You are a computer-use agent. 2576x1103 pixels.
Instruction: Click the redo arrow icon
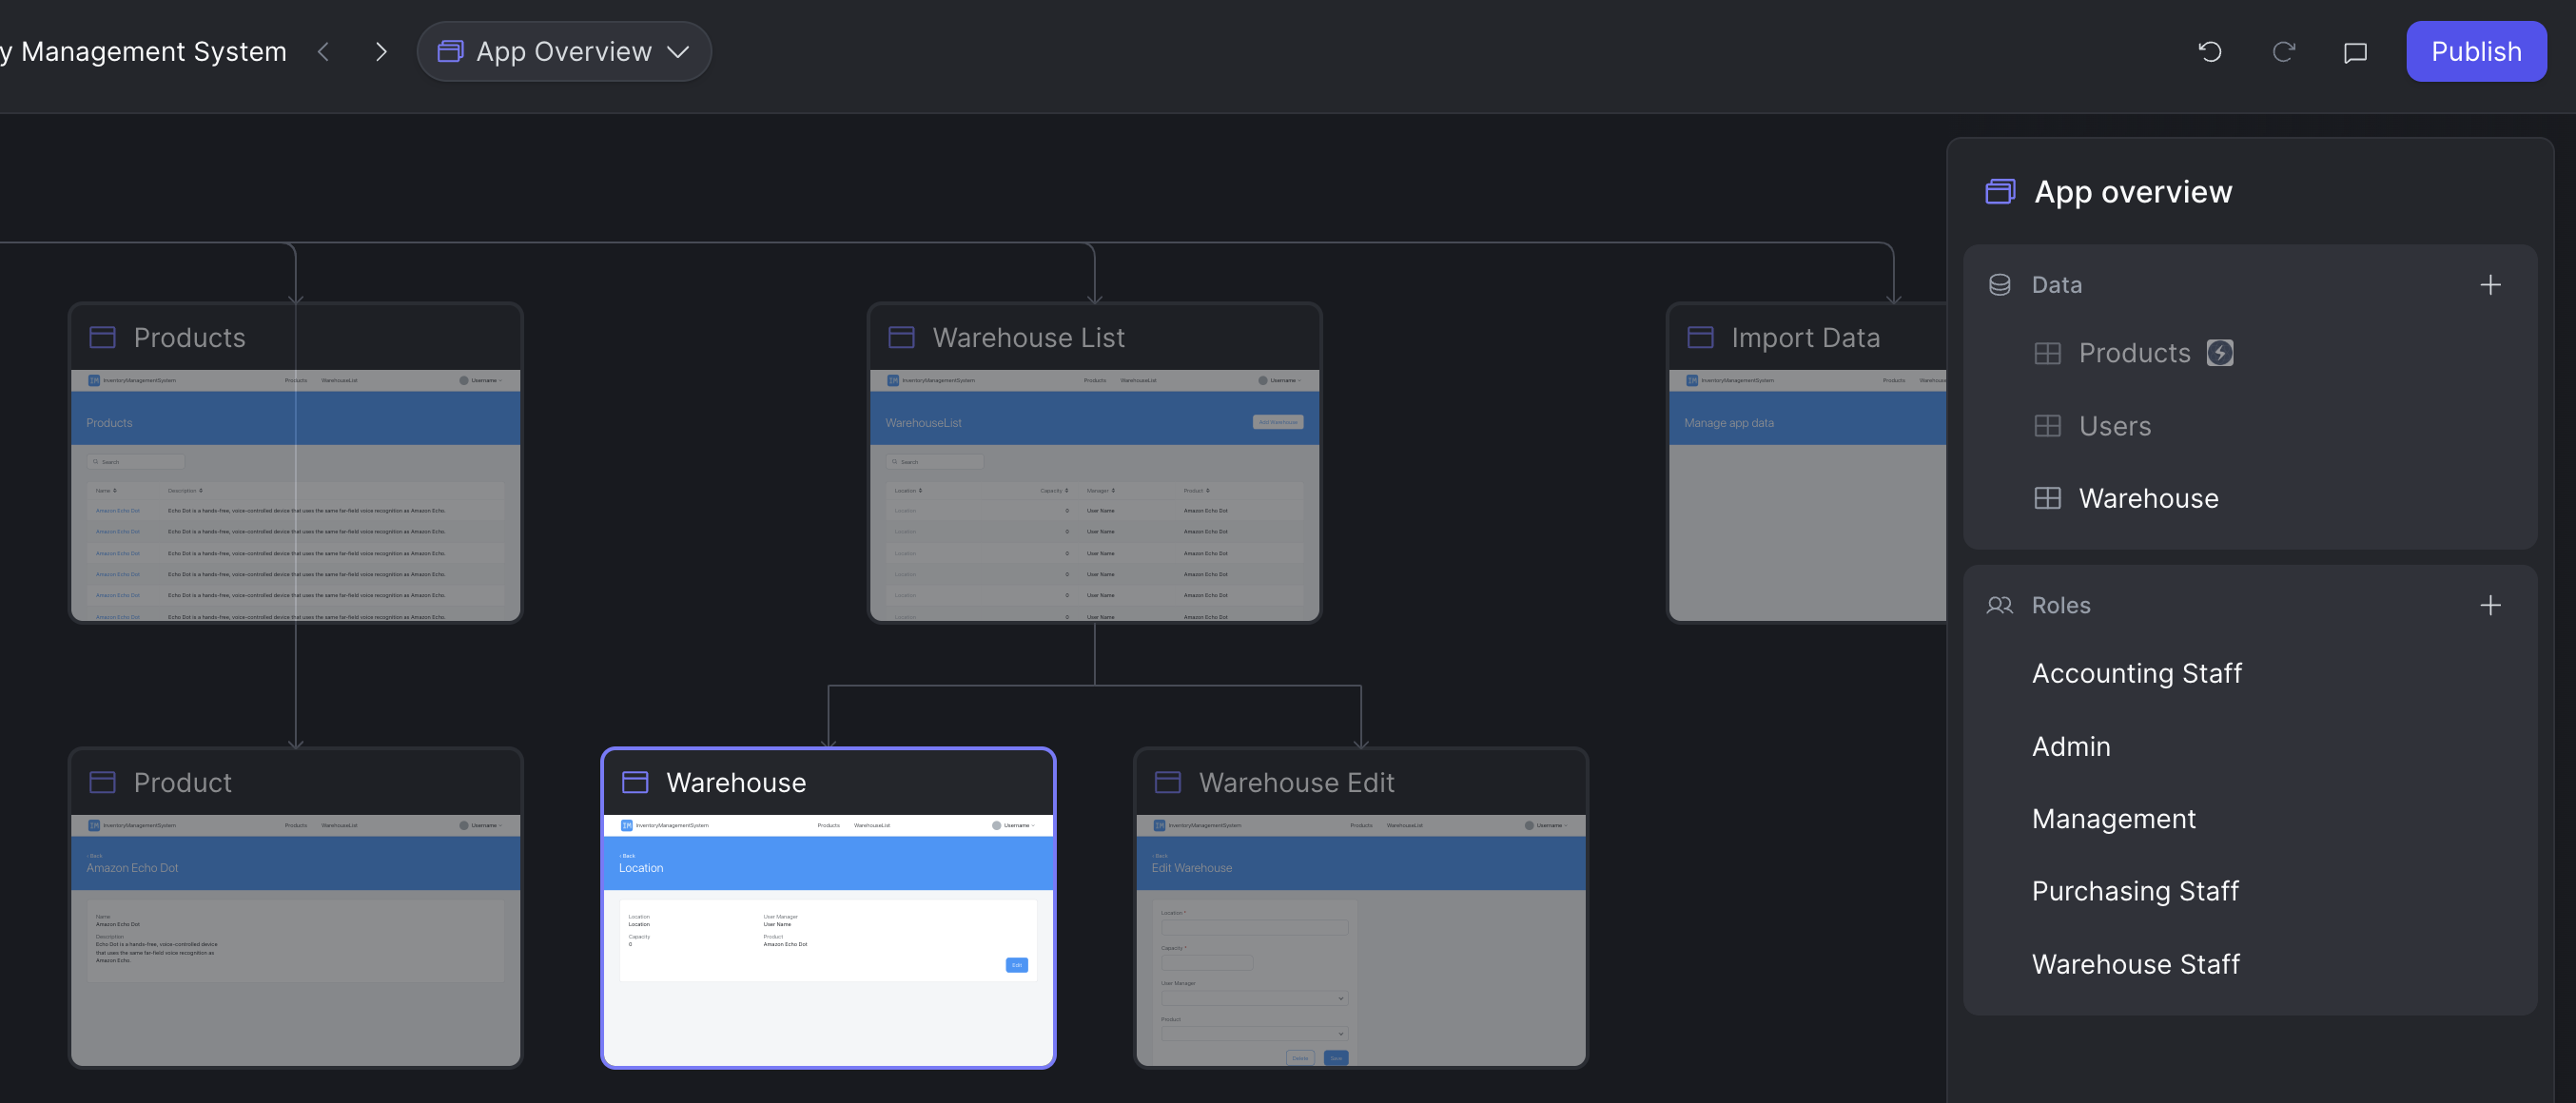(x=2283, y=52)
